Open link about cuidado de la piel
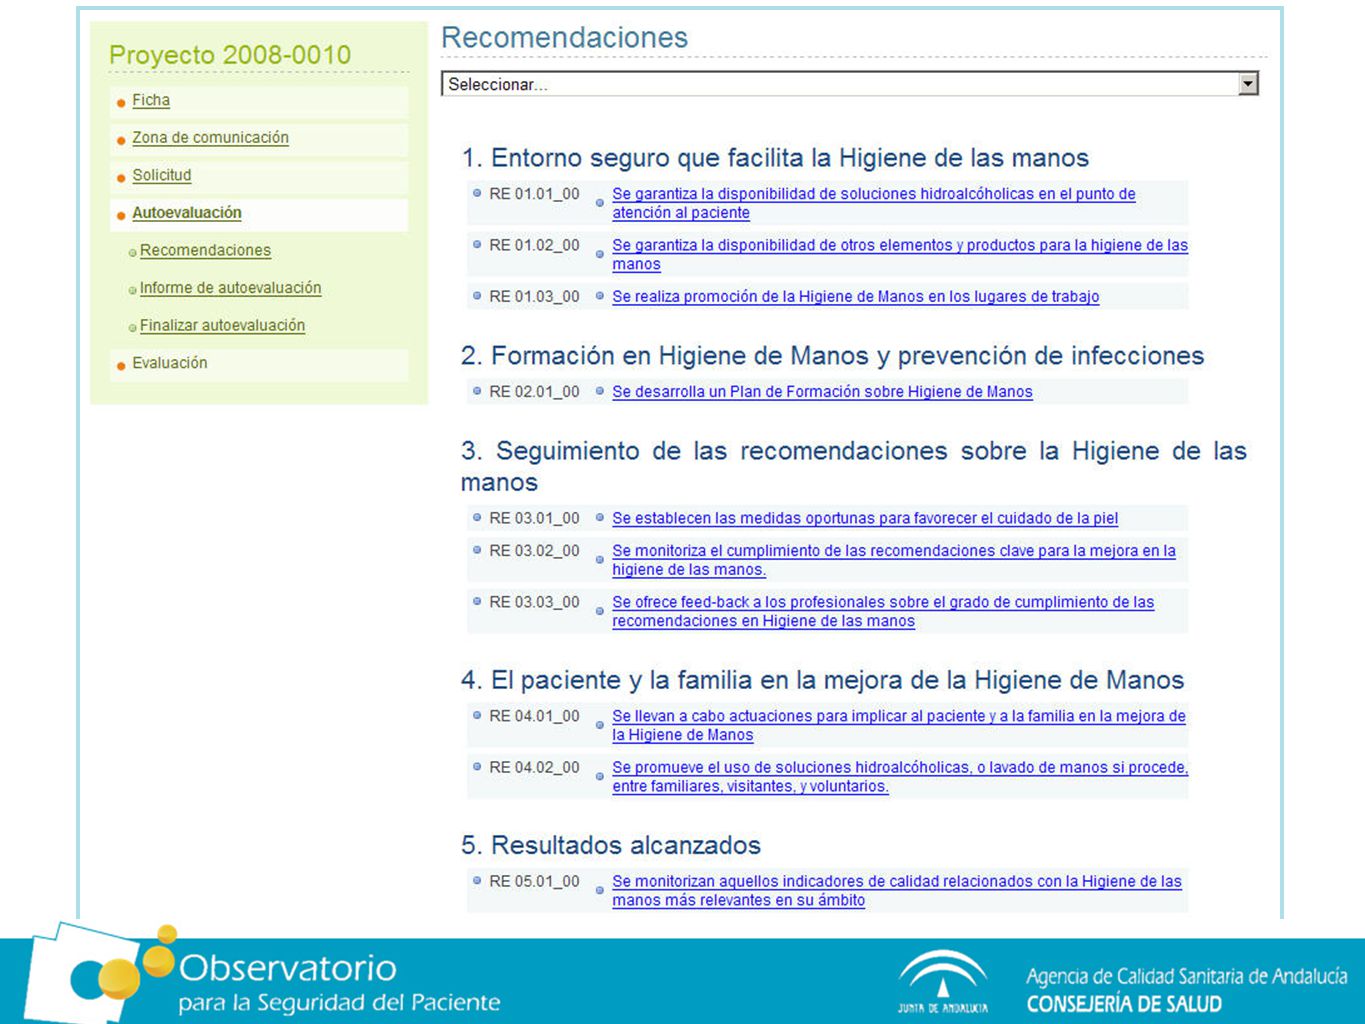The width and height of the screenshot is (1365, 1024). 865,518
